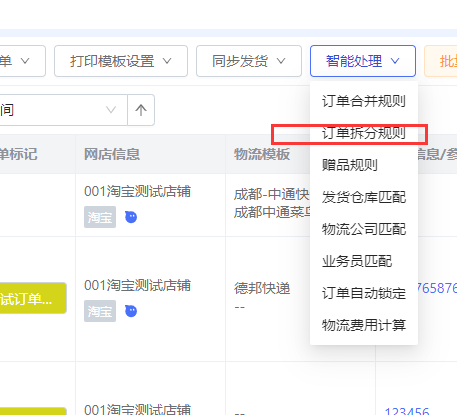Click the 淘宝 tag in 德邦快递 row
Image resolution: width=457 pixels, height=415 pixels.
click(100, 311)
